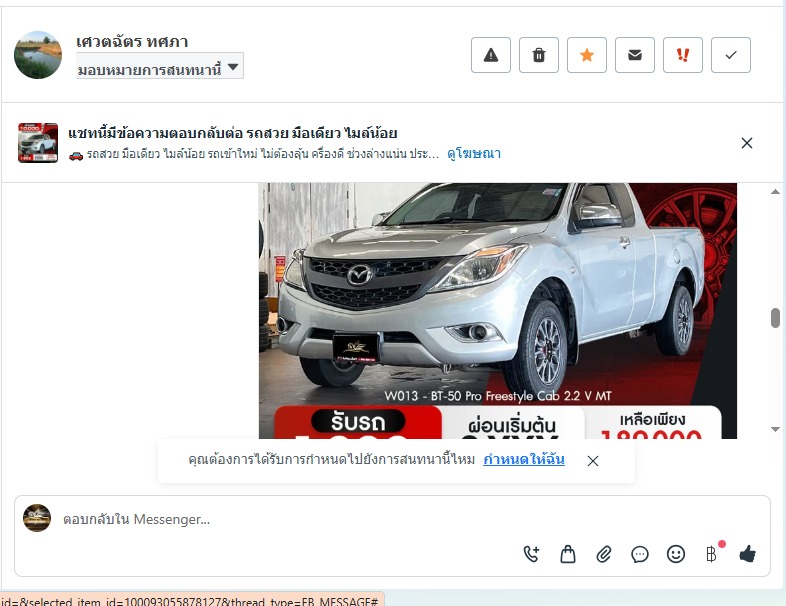The image size is (786, 606).
Task: Click the phone call request icon
Action: pos(531,554)
